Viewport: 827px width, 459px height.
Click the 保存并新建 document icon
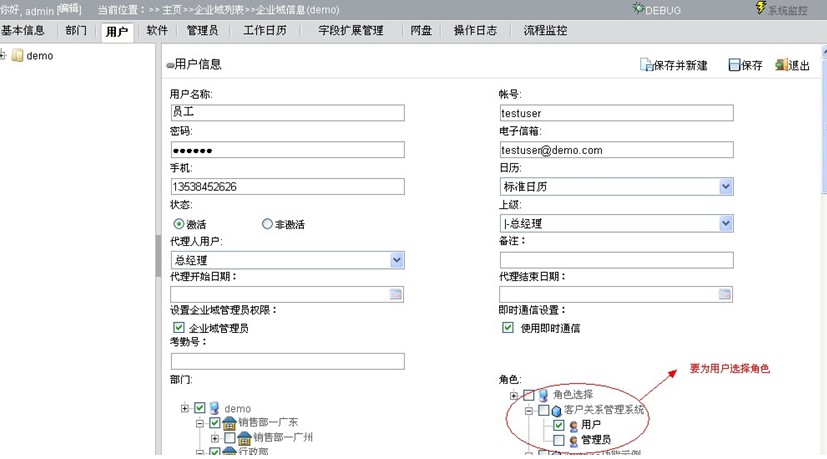tap(646, 65)
